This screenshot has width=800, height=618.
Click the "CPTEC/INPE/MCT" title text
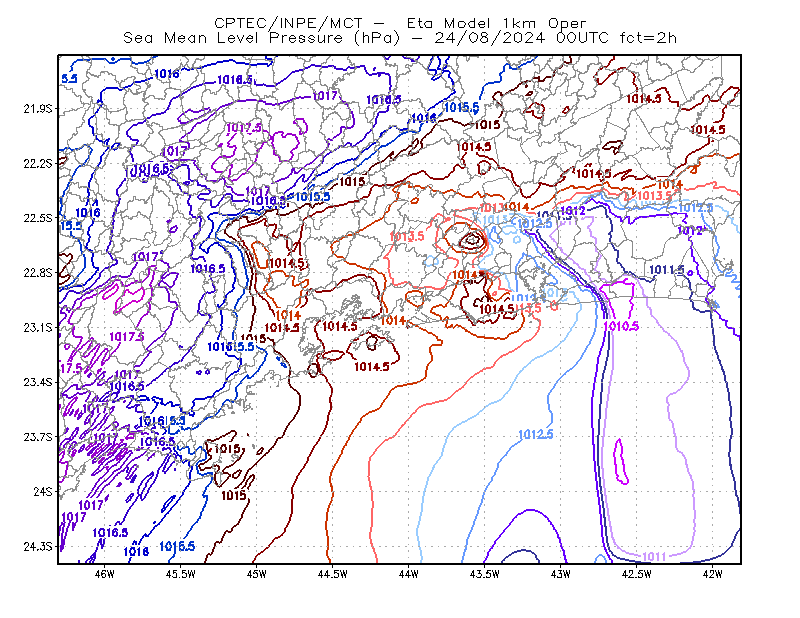[x=288, y=23]
